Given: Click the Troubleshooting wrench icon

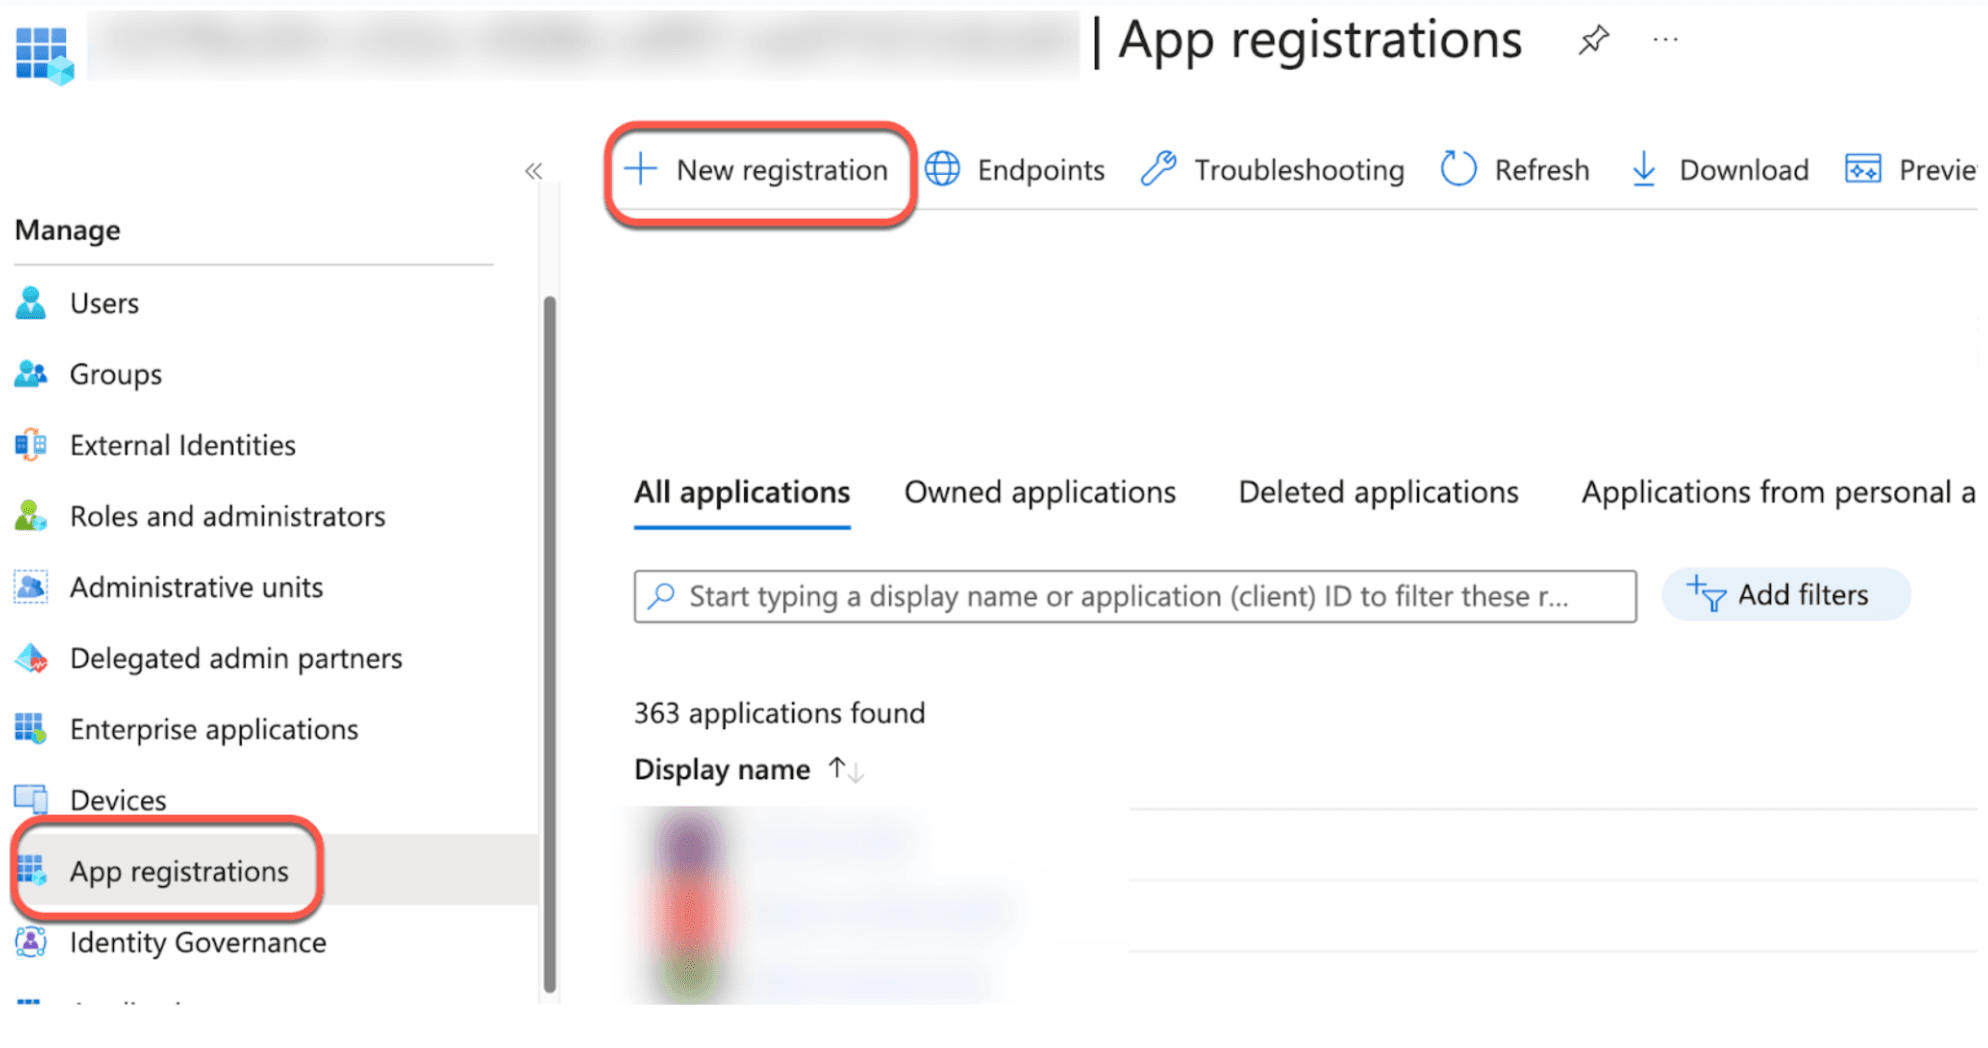Looking at the screenshot, I should 1159,169.
